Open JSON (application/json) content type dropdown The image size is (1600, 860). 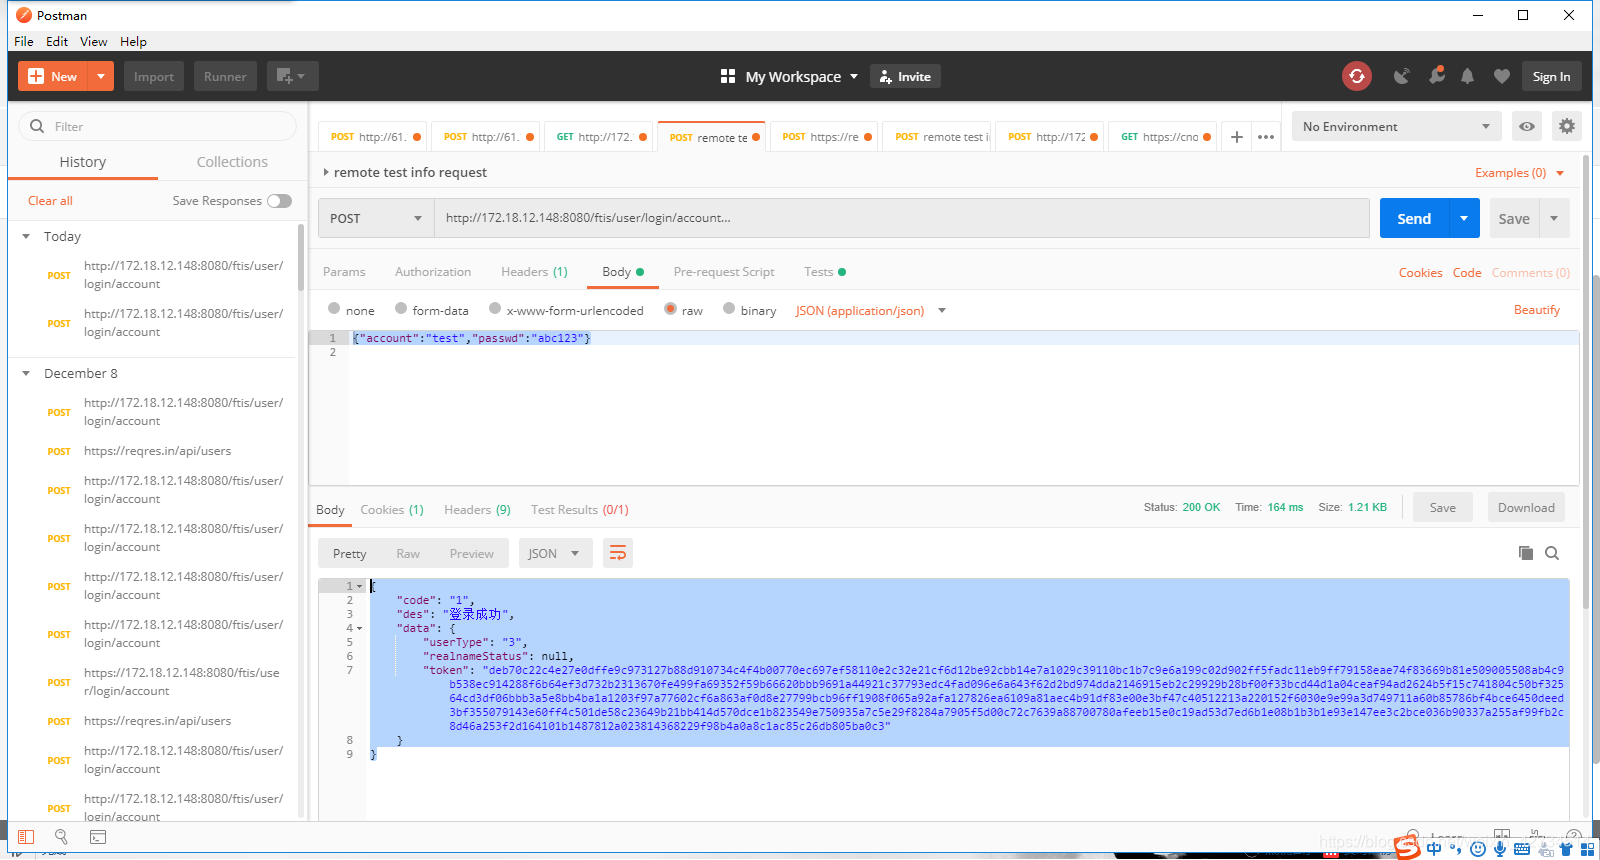870,311
